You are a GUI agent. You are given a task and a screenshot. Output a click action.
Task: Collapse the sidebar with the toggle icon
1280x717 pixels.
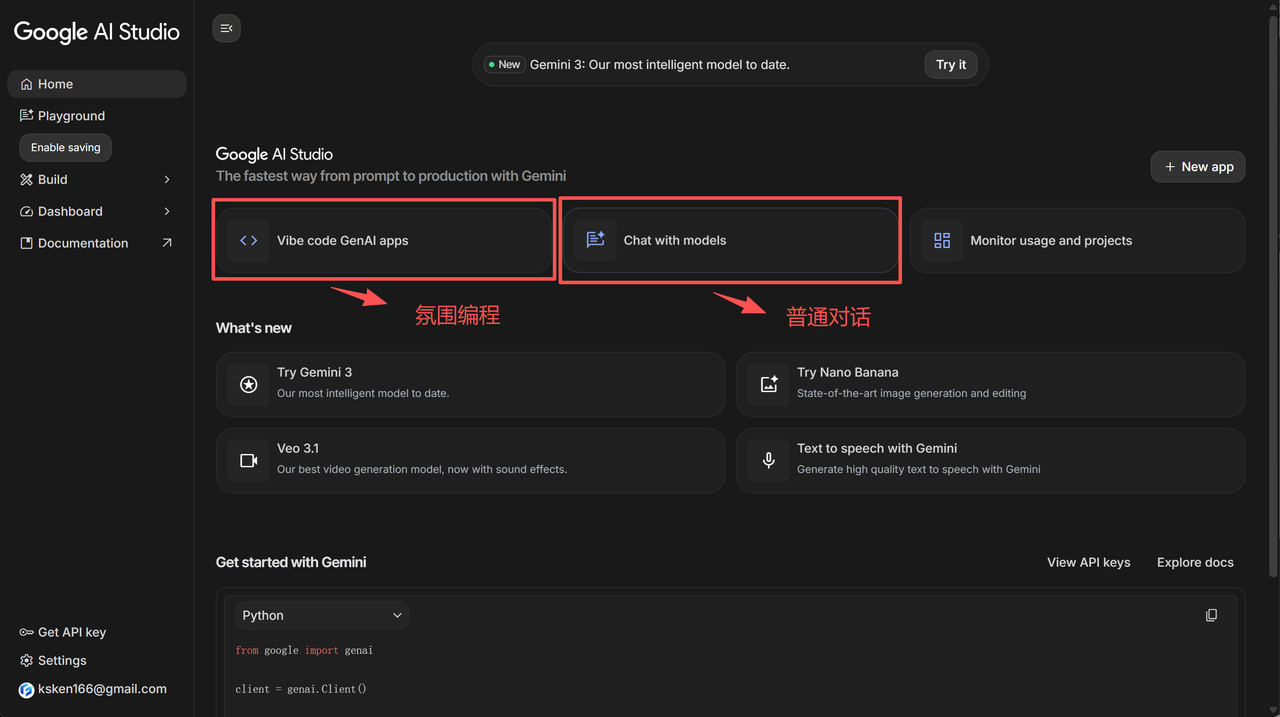coord(226,29)
